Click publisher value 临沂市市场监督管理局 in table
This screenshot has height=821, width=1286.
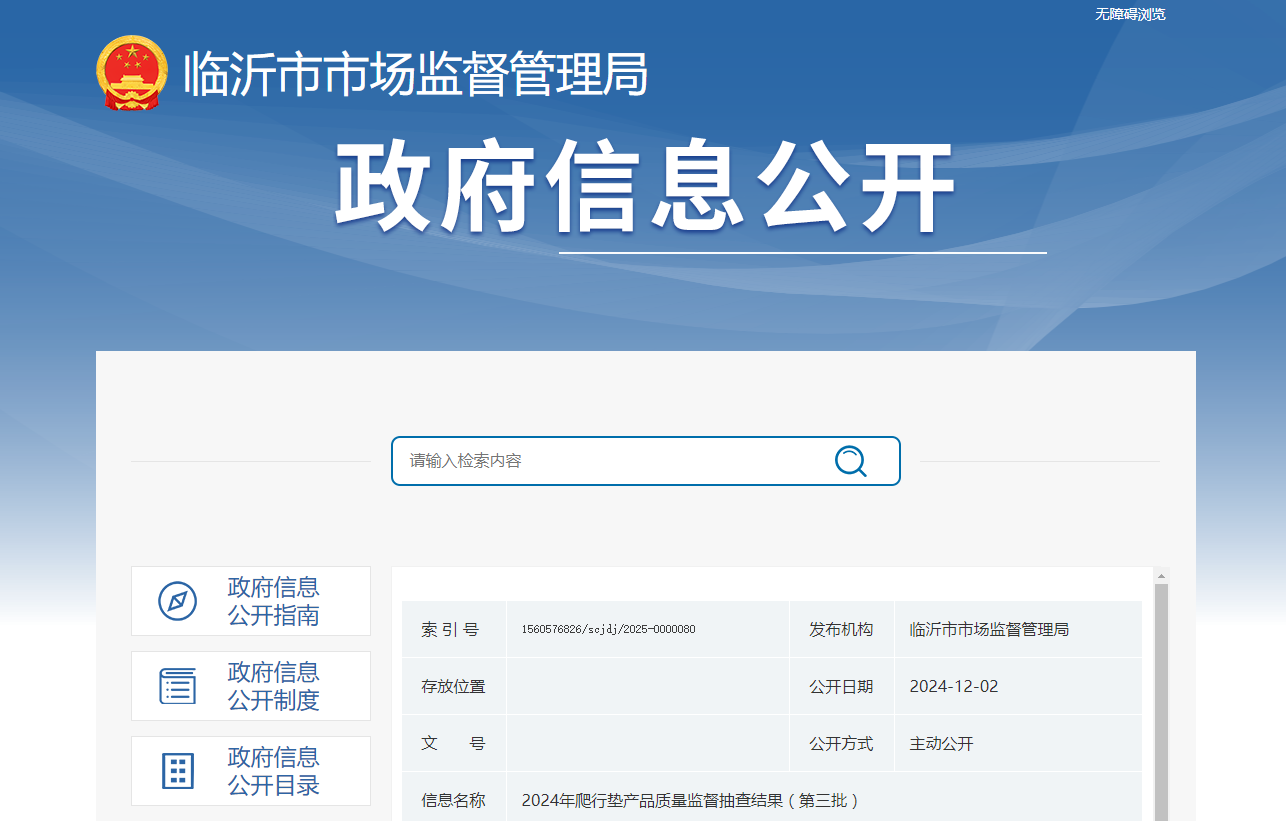coord(989,629)
